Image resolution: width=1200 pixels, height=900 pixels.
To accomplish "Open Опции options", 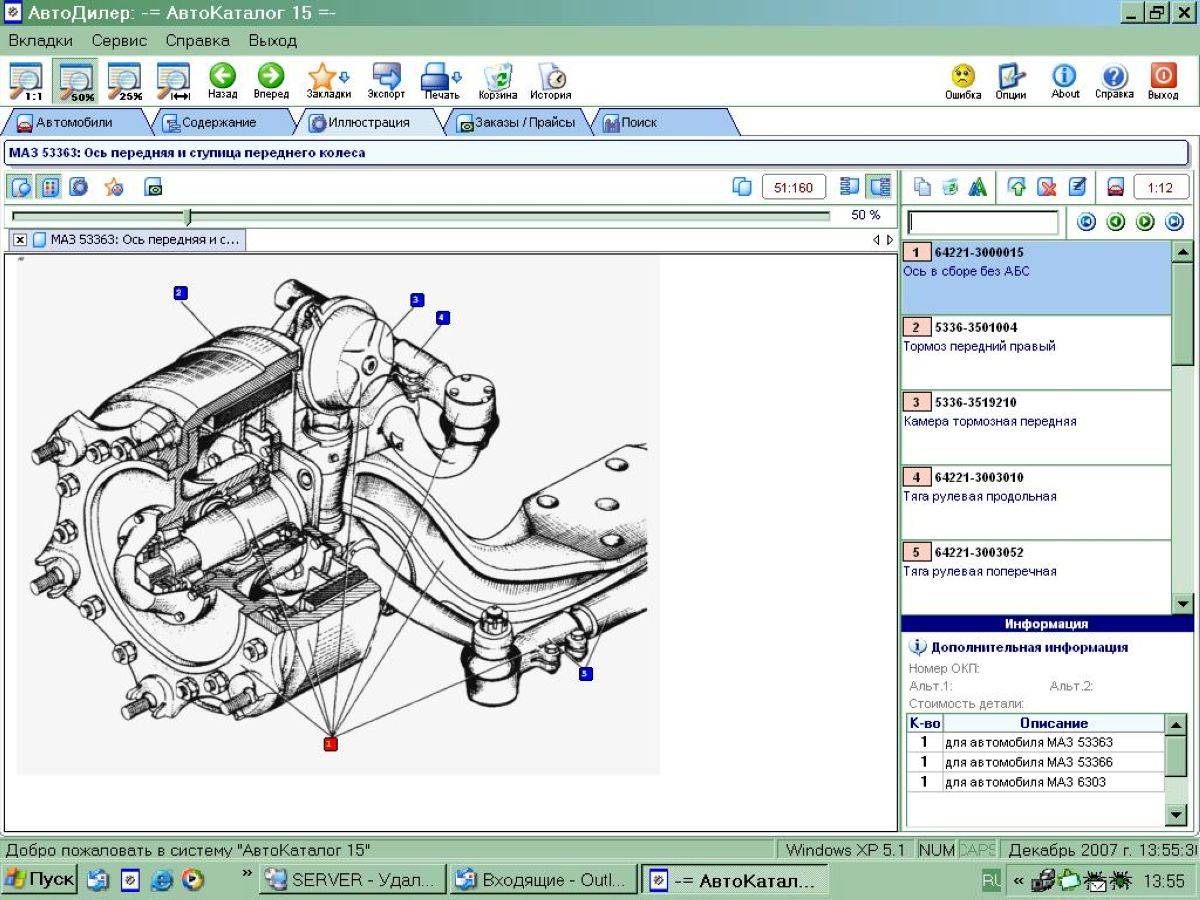I will click(1012, 81).
